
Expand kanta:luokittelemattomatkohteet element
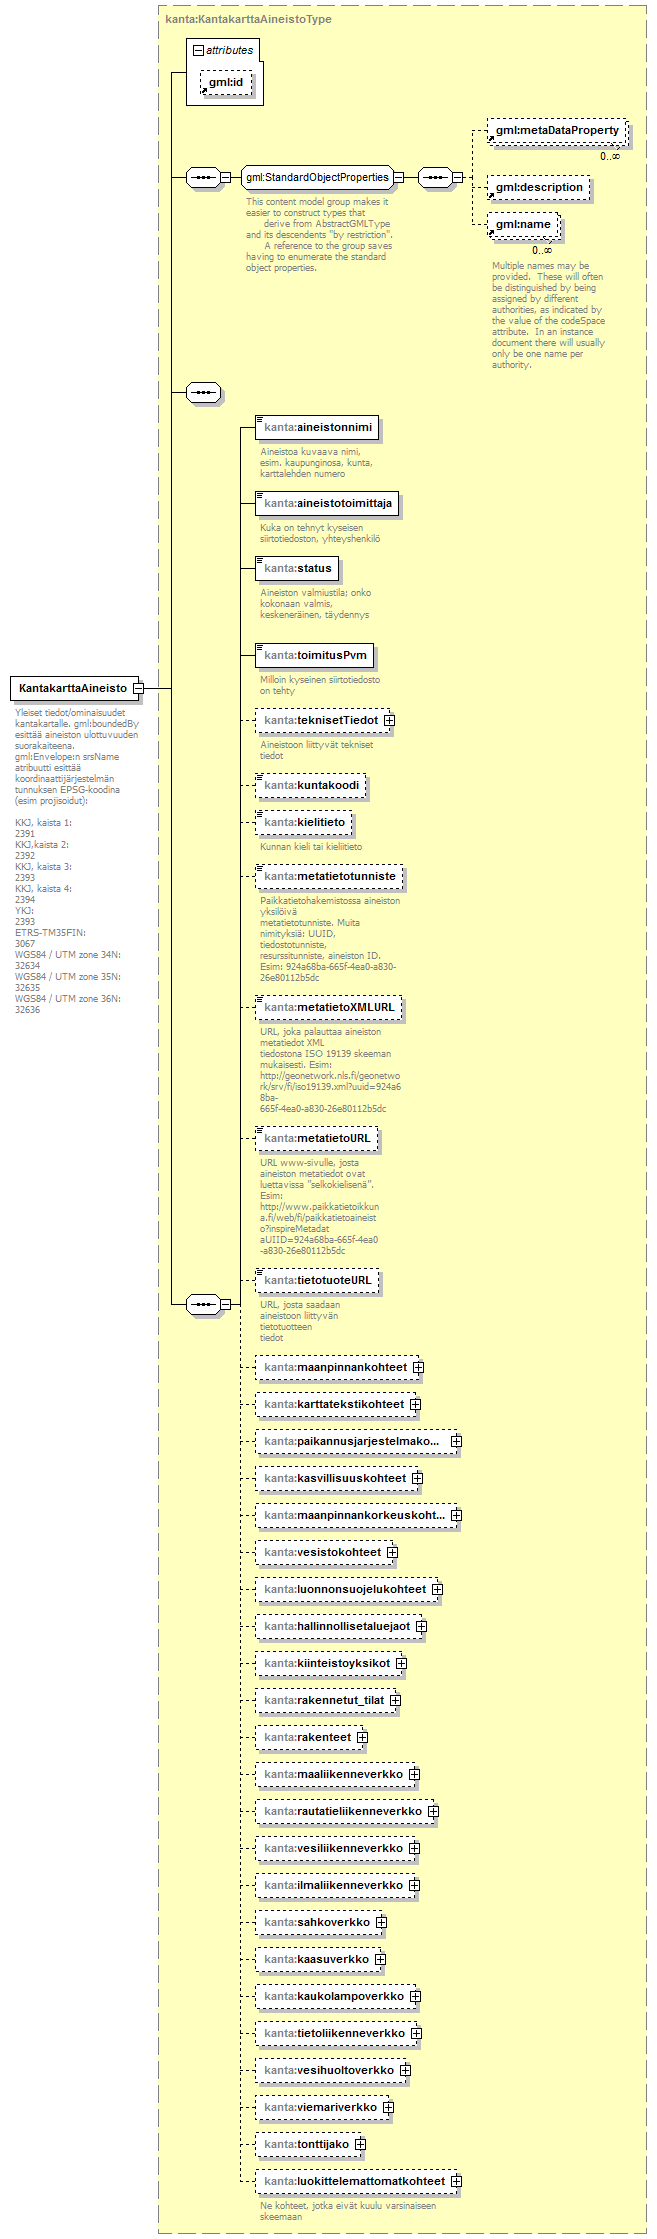(456, 2181)
